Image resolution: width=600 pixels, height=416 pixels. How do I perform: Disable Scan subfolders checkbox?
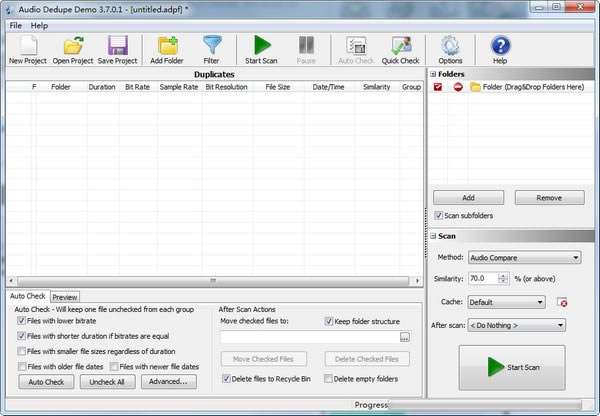coord(439,215)
